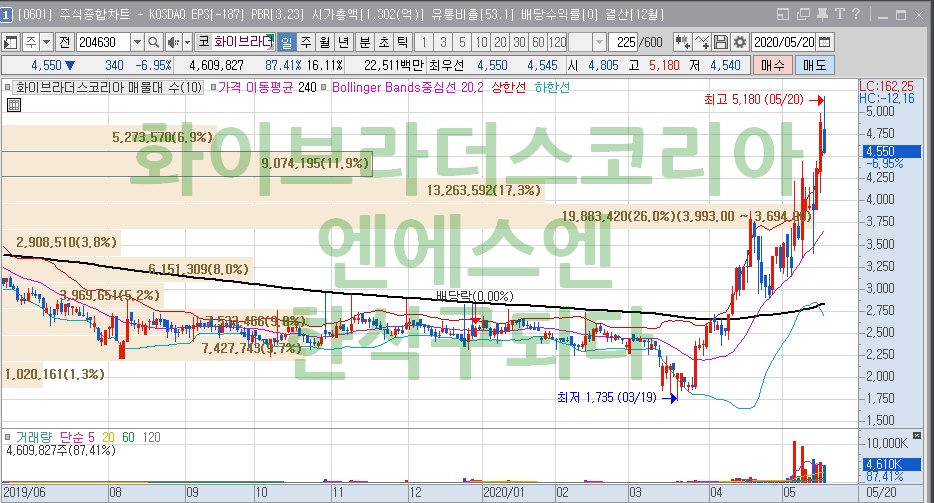Viewport: 934px width, 503px height.
Task: Click the stock code field 204630
Action: coord(102,42)
